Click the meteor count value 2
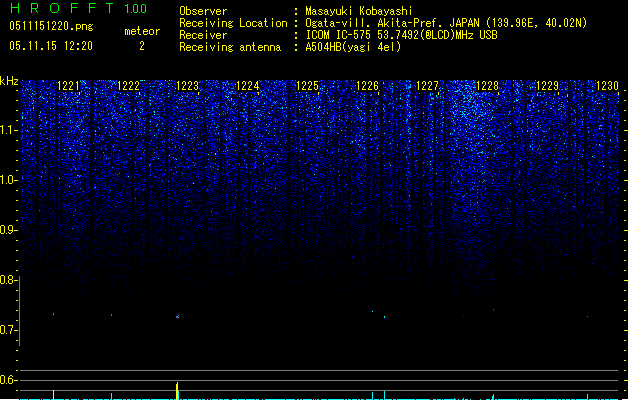 [x=142, y=46]
